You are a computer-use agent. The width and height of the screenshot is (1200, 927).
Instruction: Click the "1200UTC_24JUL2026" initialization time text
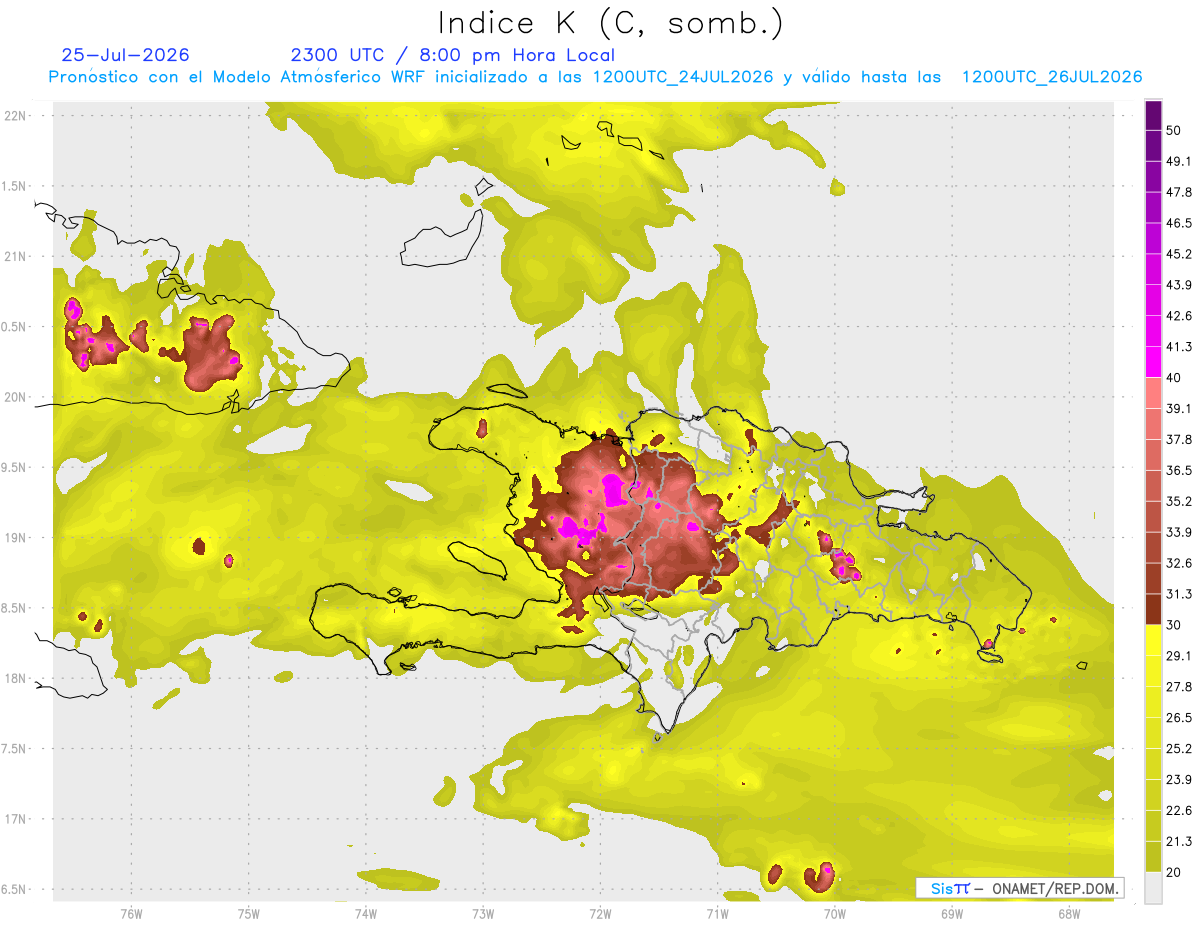[x=683, y=77]
